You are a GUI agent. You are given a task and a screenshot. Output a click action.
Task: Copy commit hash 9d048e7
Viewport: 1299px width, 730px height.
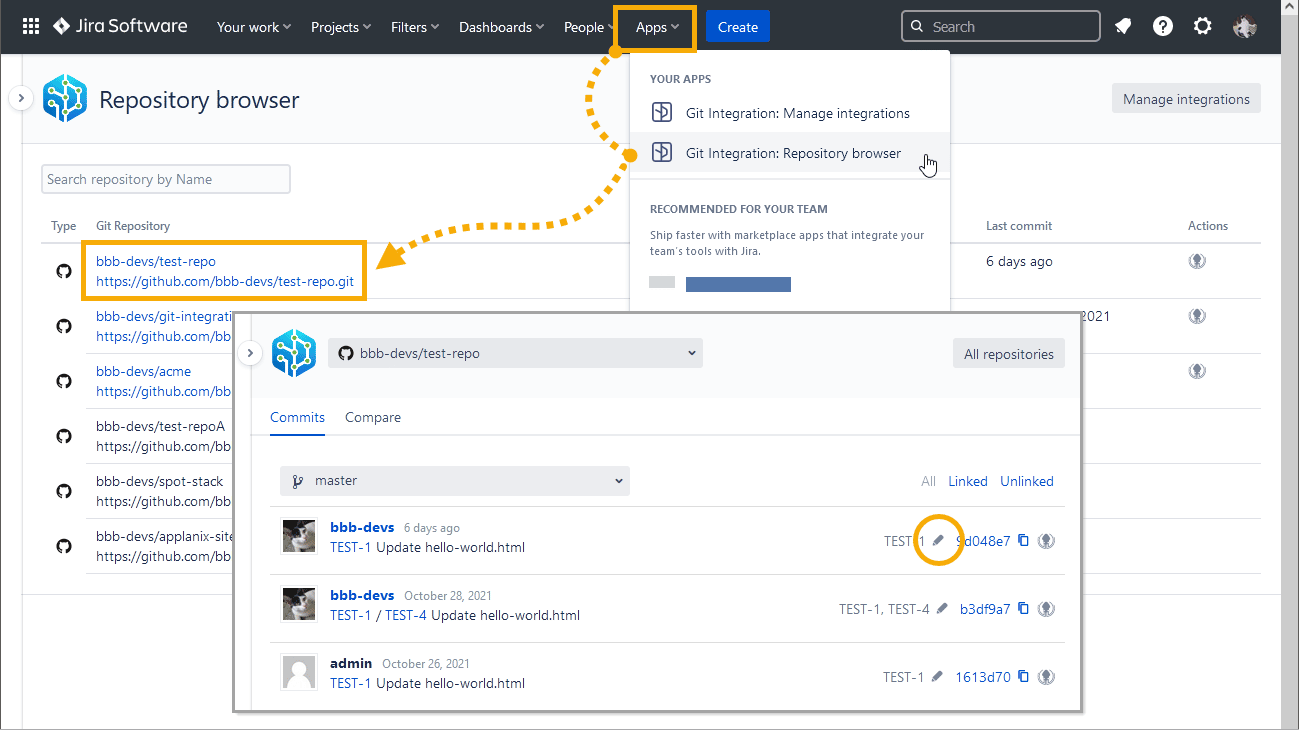click(1023, 540)
